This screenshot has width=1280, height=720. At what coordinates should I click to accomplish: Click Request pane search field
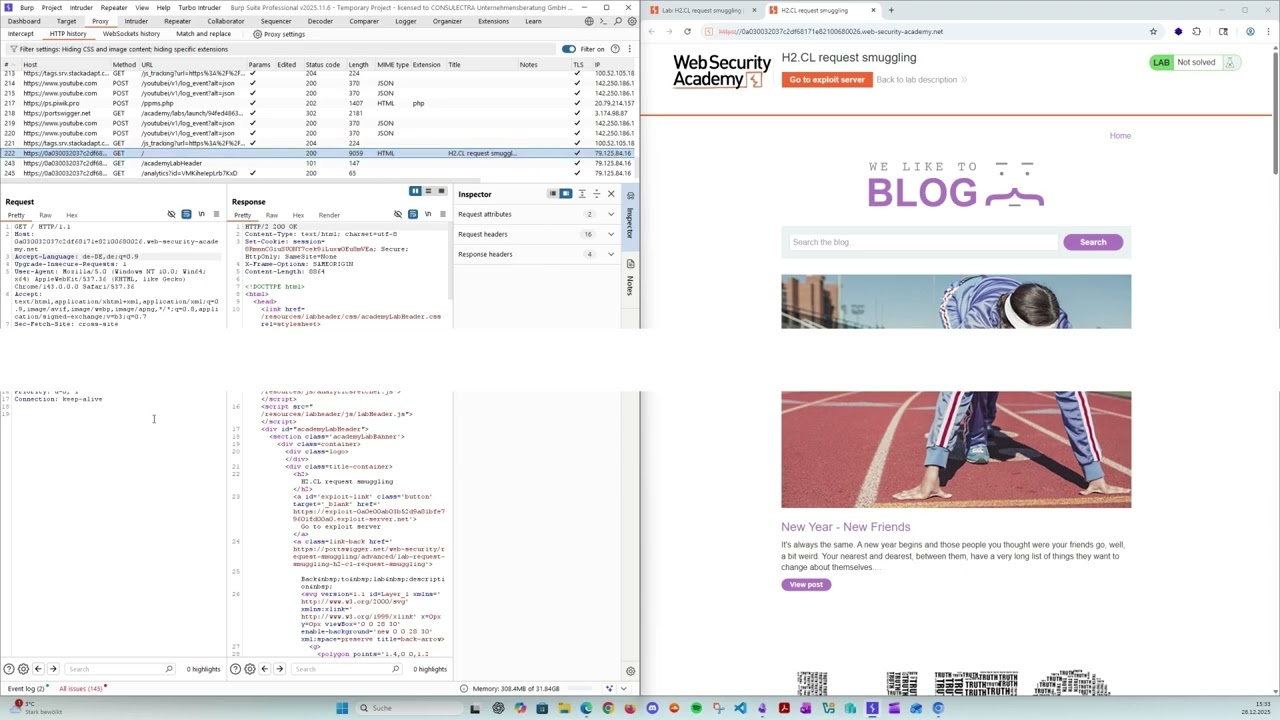pos(118,669)
